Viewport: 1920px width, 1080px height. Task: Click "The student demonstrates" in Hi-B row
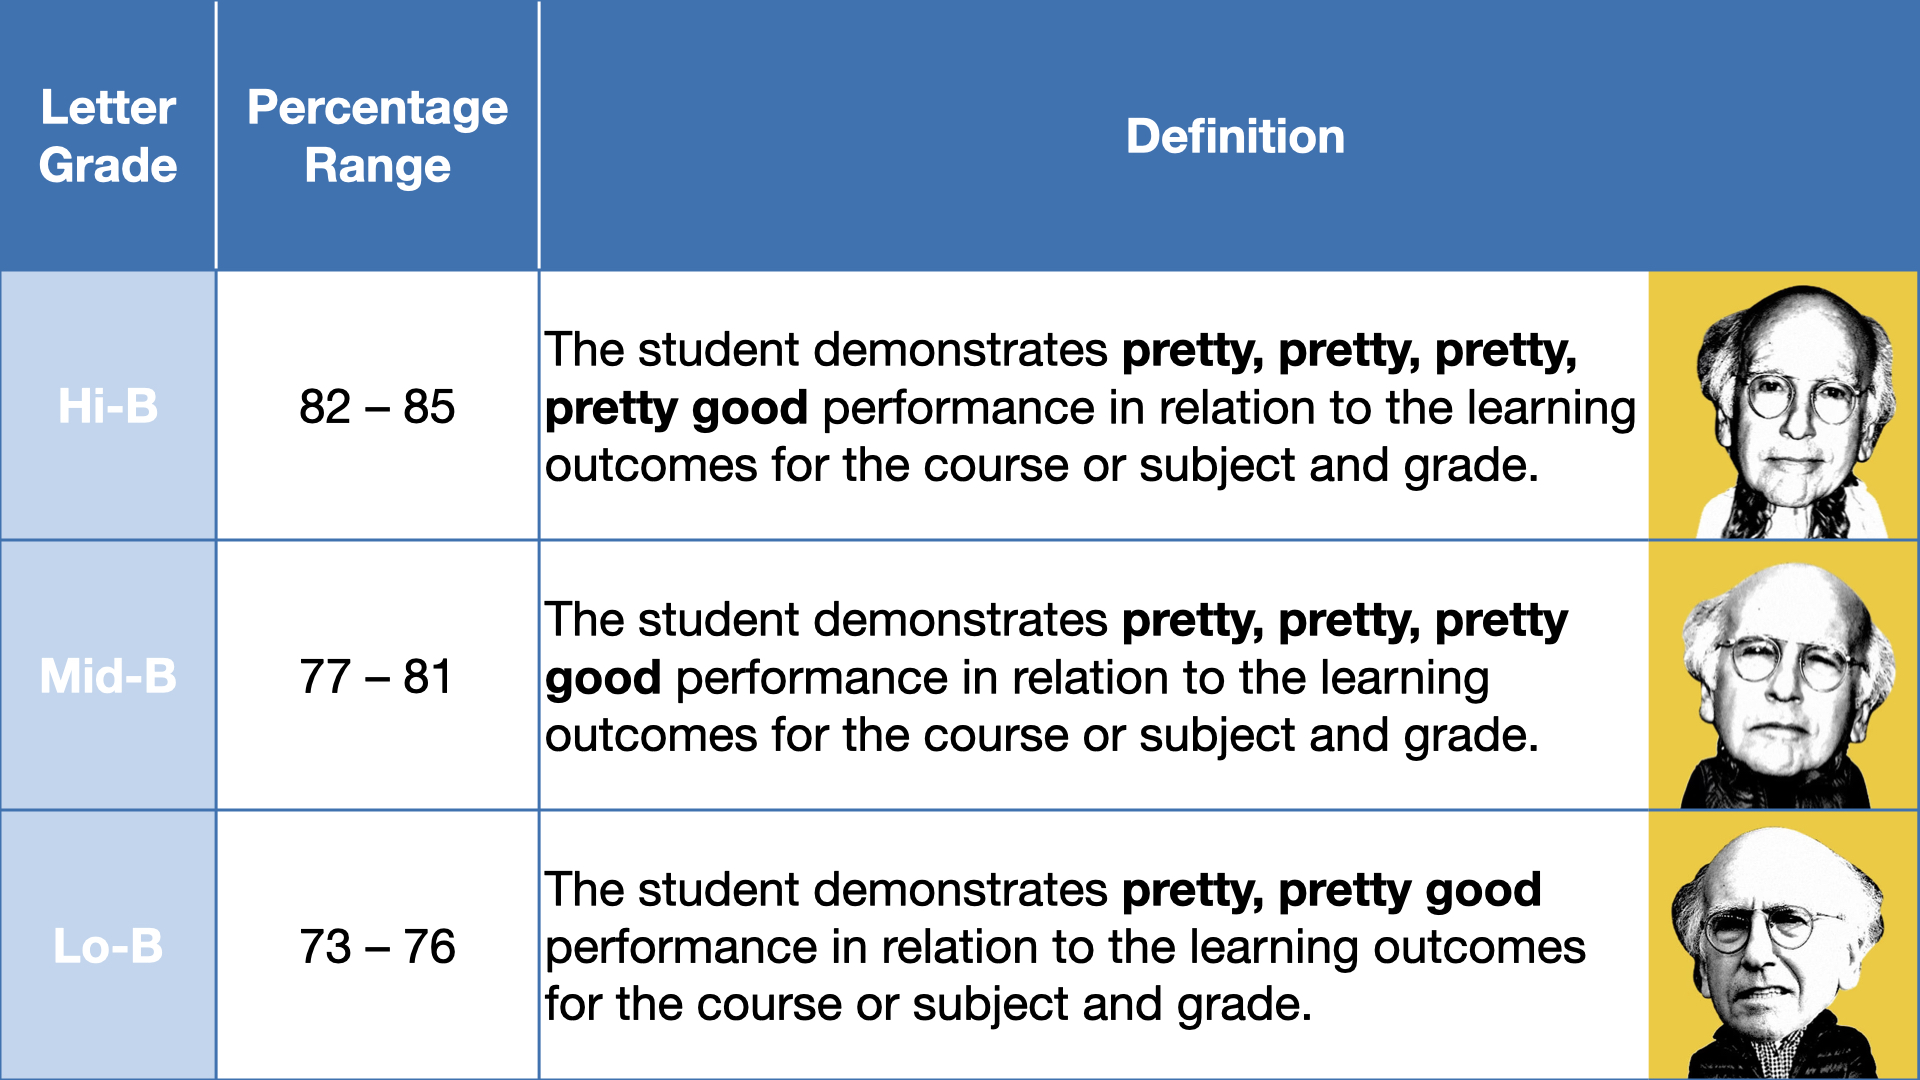click(x=826, y=350)
